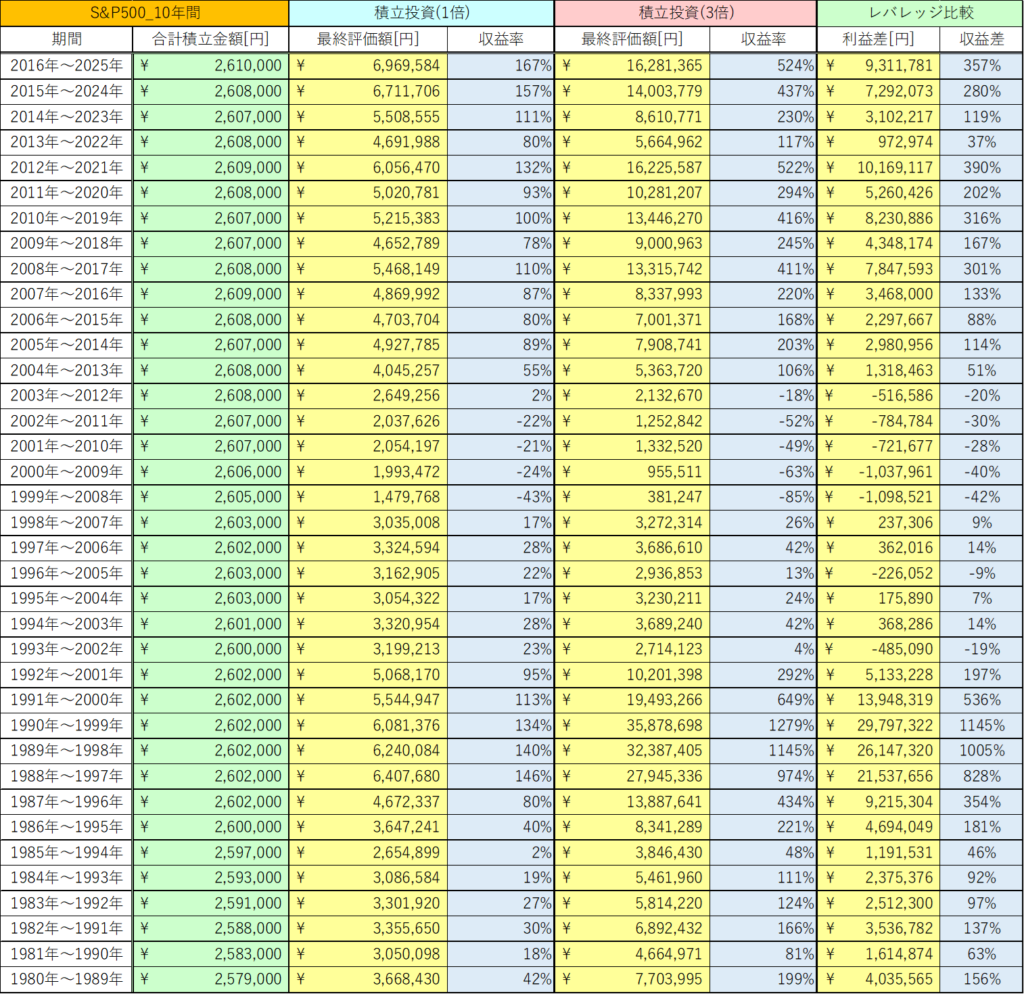Click the S&P500_10年間 header cell
Viewport: 1024px width, 994px height.
tap(144, 13)
